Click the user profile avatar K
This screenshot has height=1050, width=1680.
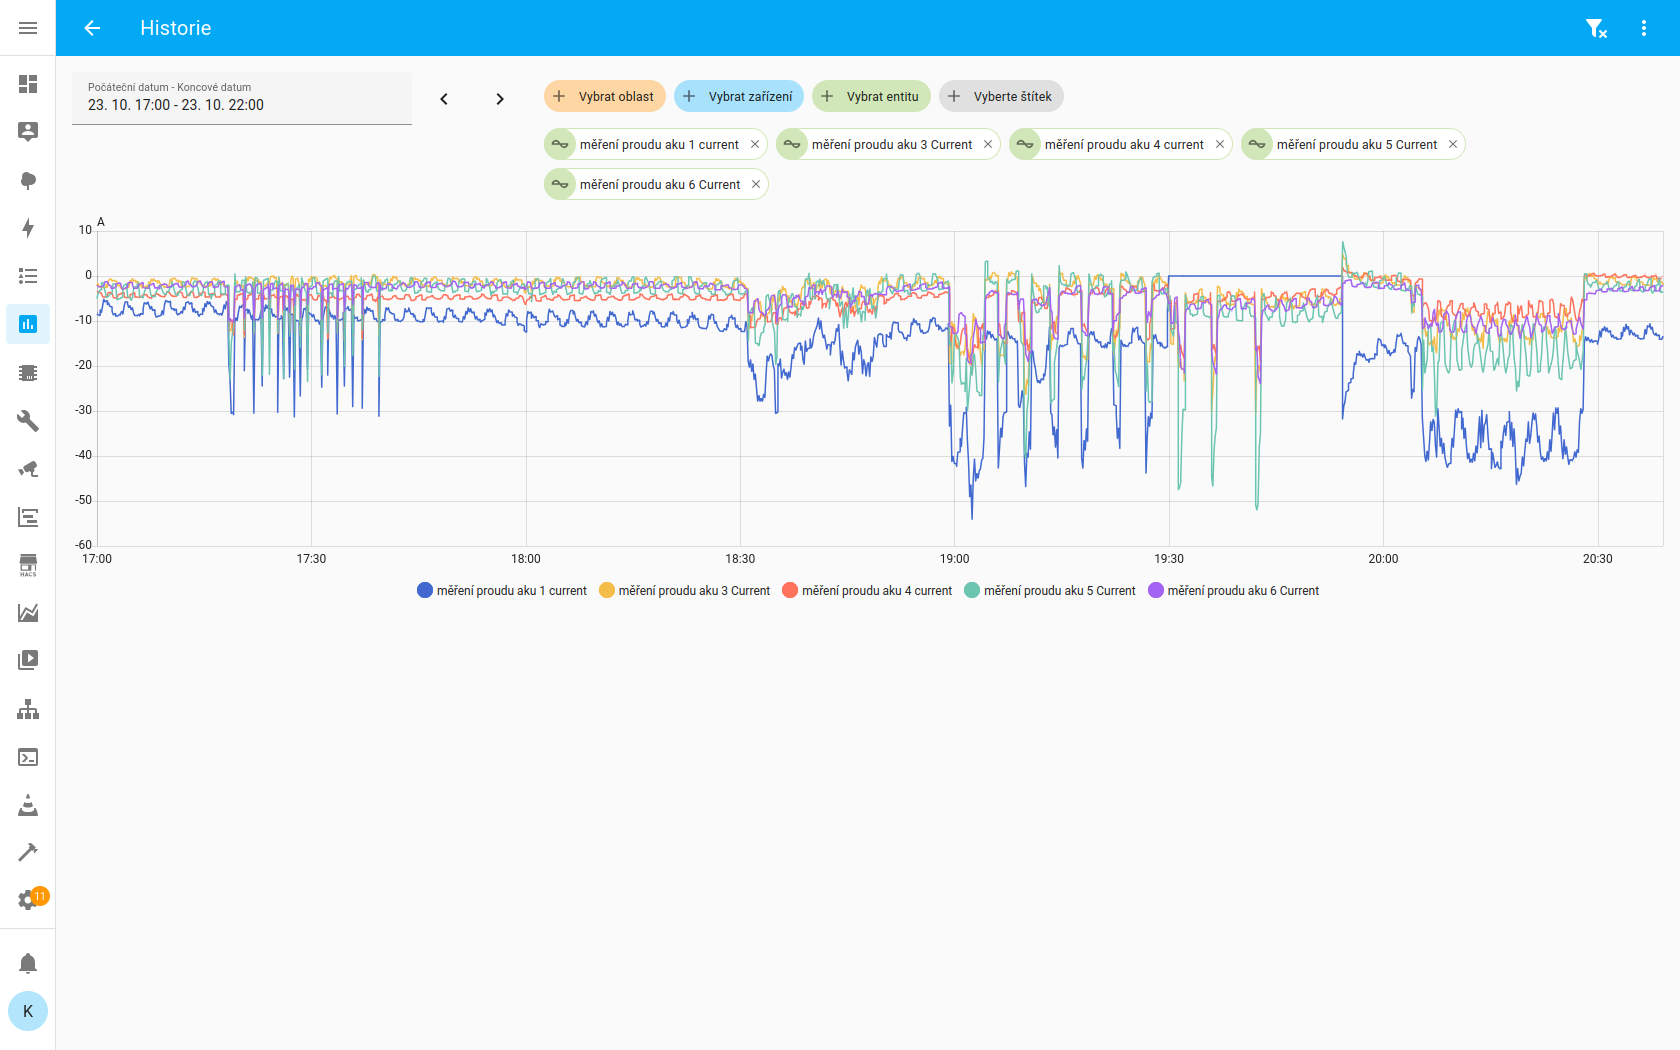tap(28, 1011)
